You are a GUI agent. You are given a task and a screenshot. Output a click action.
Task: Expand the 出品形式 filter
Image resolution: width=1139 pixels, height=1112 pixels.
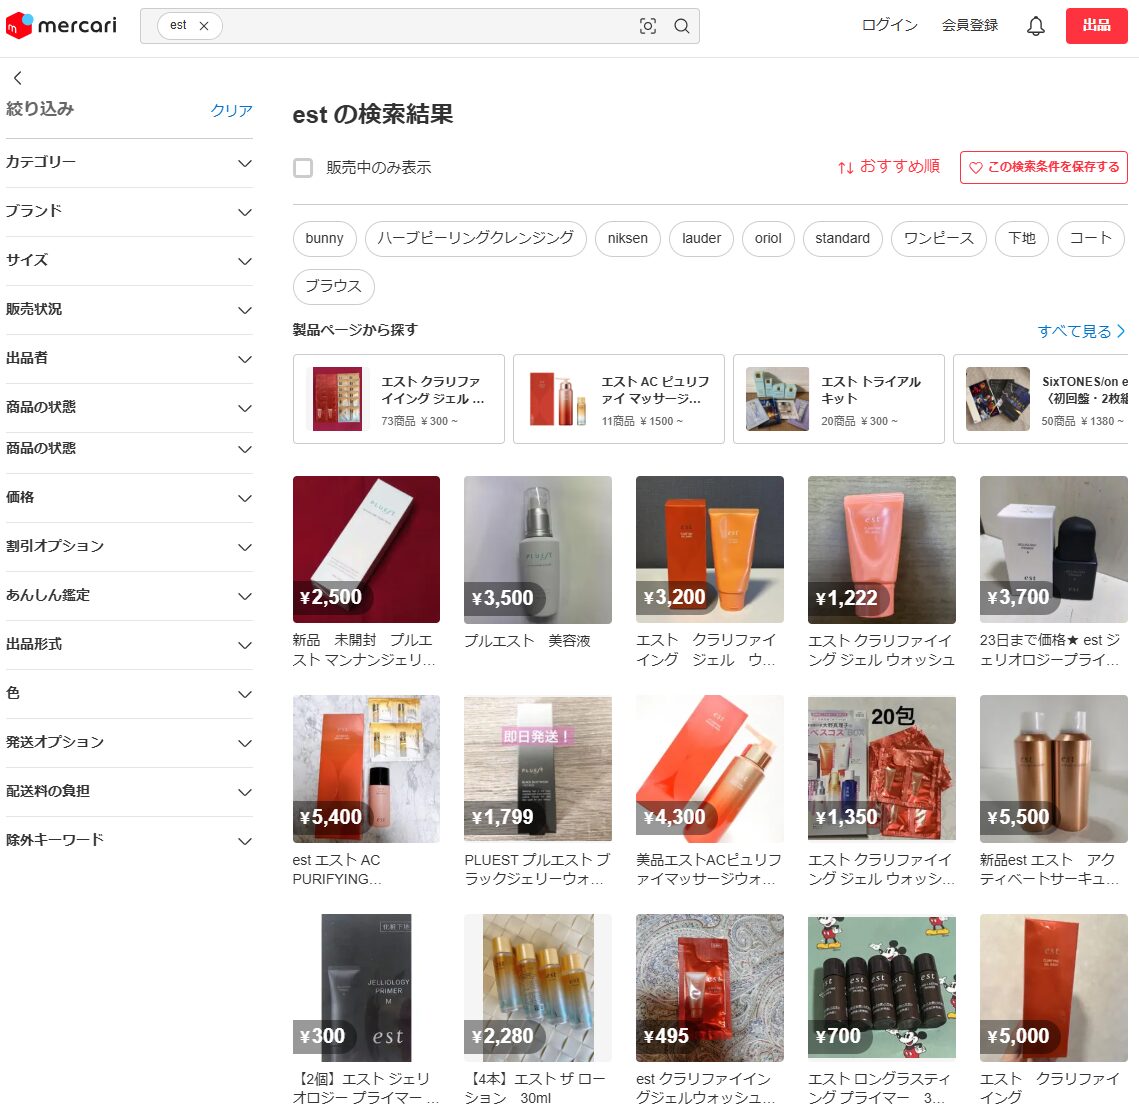(x=129, y=645)
